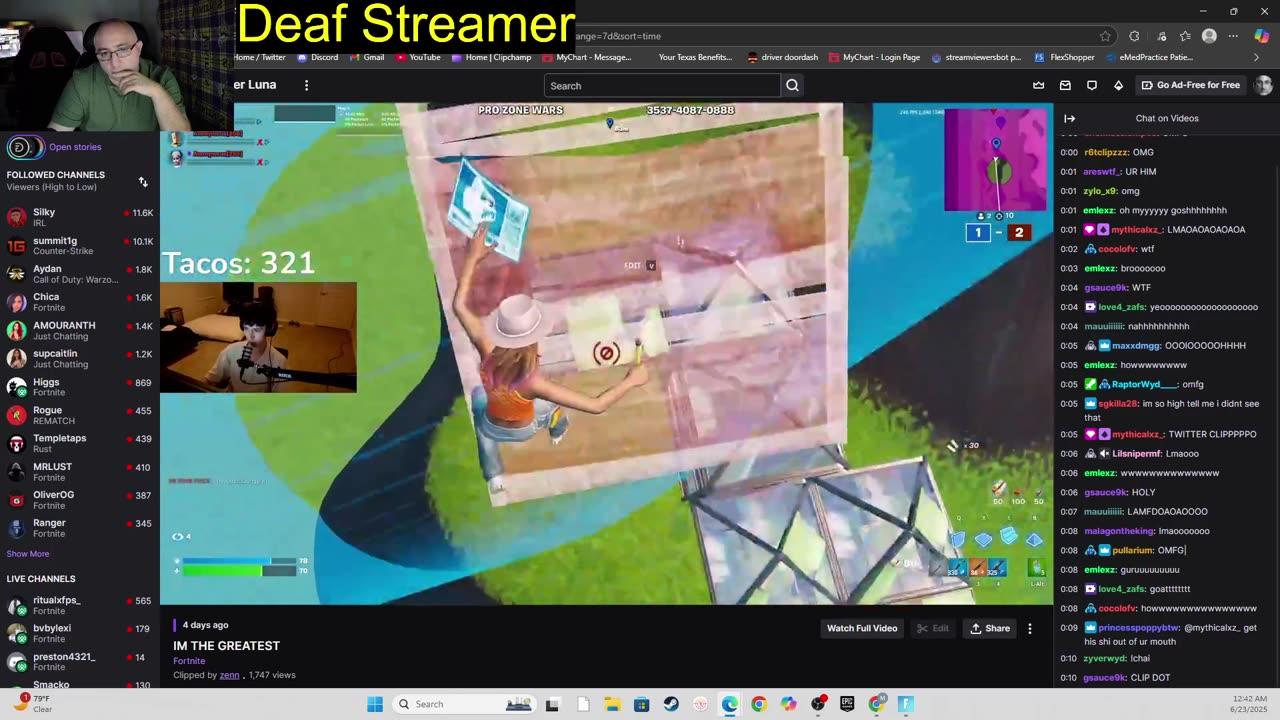Viewport: 1280px width, 720px height.
Task: Open MRLUST channel in sidebar
Action: (80, 472)
